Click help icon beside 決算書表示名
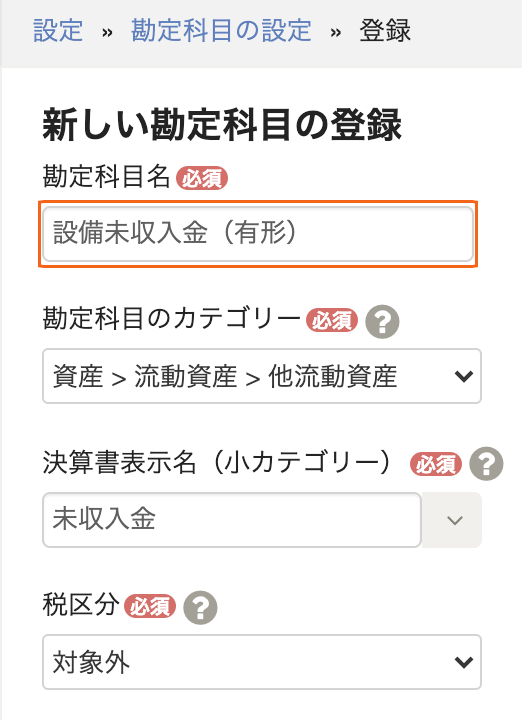522x720 pixels. pyautogui.click(x=486, y=464)
